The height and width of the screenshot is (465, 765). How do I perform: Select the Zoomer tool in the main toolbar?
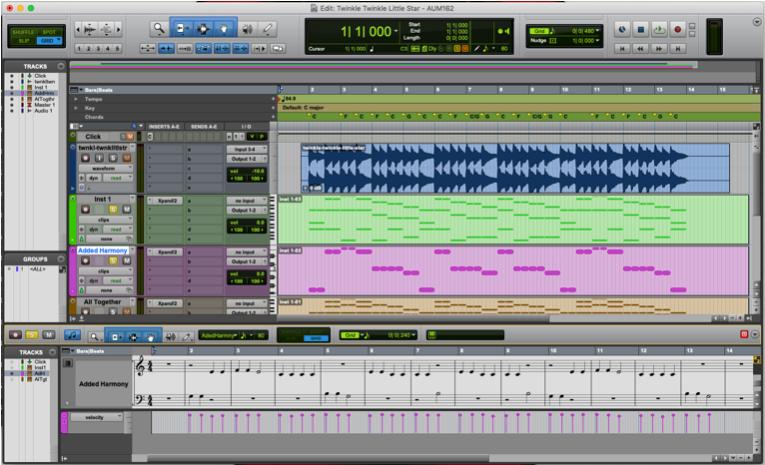[159, 29]
